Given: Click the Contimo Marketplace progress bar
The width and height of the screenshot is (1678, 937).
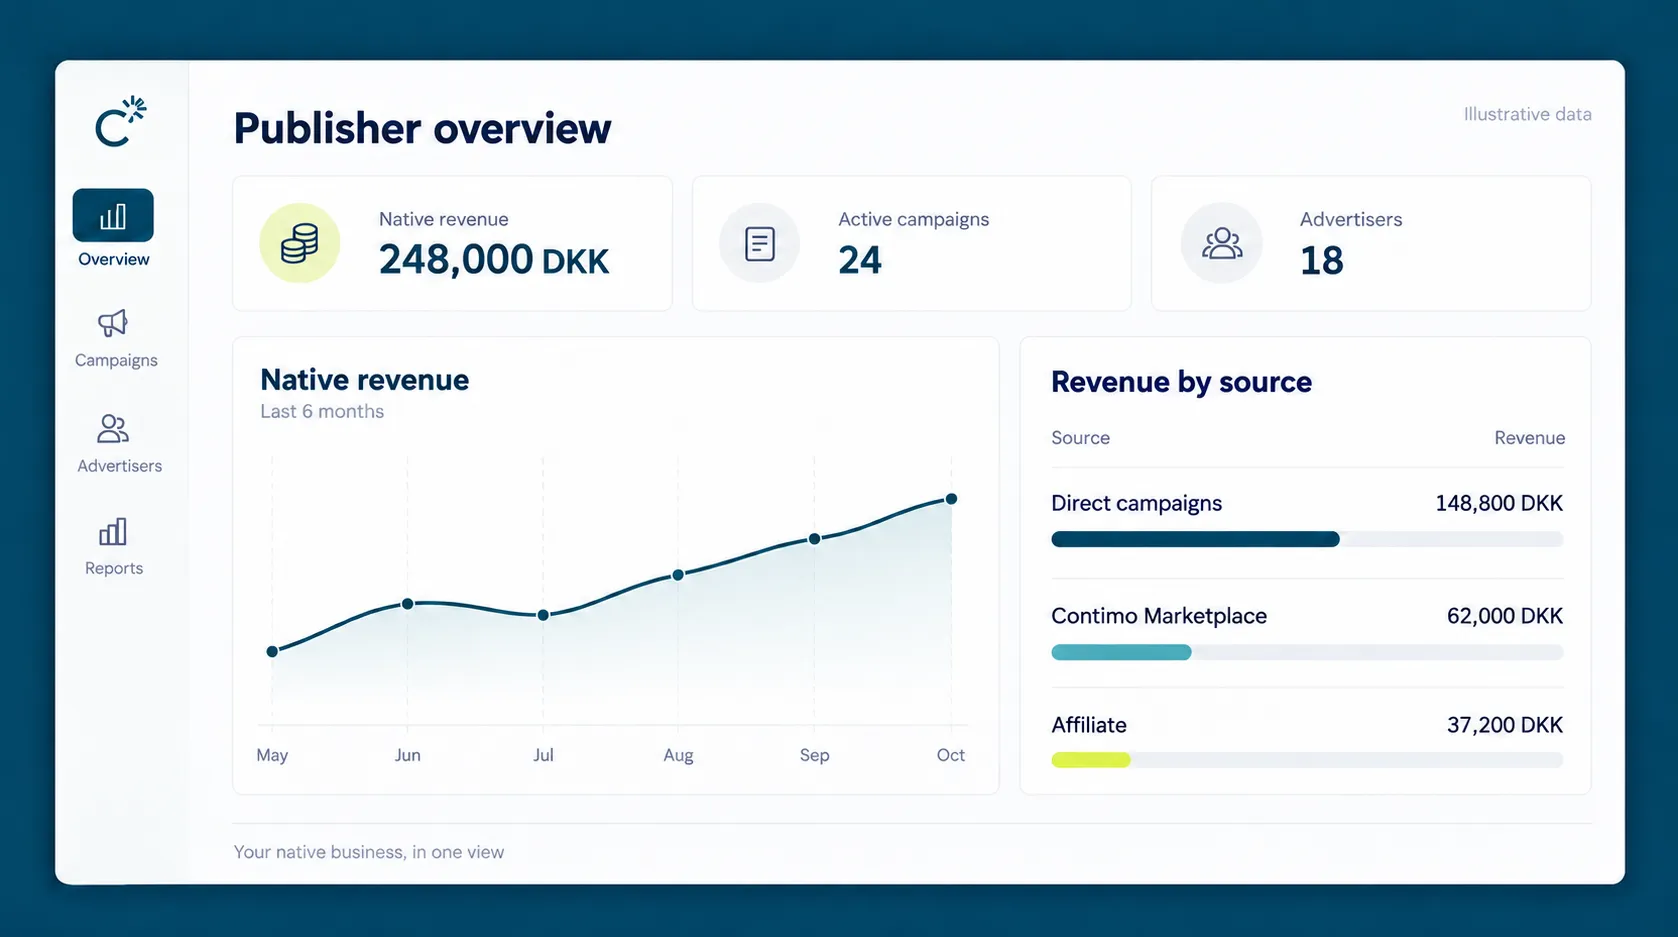Looking at the screenshot, I should pyautogui.click(x=1307, y=653).
